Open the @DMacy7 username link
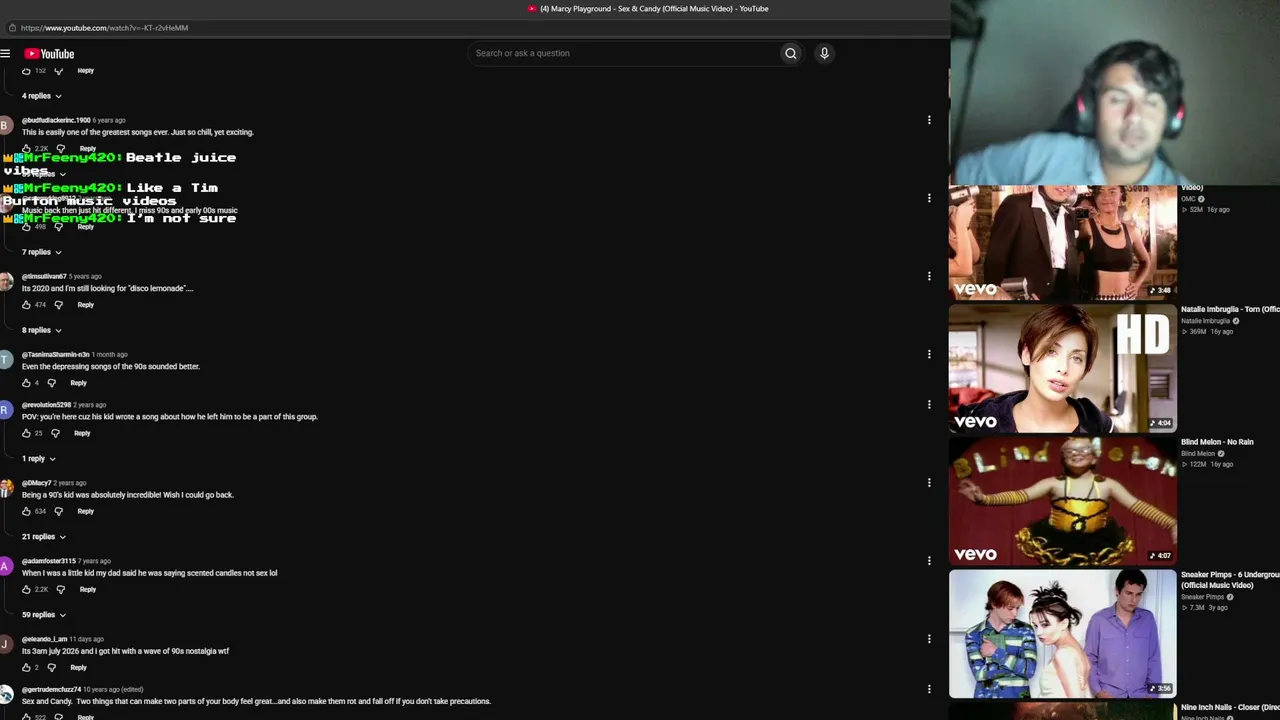The height and width of the screenshot is (720, 1280). (x=37, y=483)
